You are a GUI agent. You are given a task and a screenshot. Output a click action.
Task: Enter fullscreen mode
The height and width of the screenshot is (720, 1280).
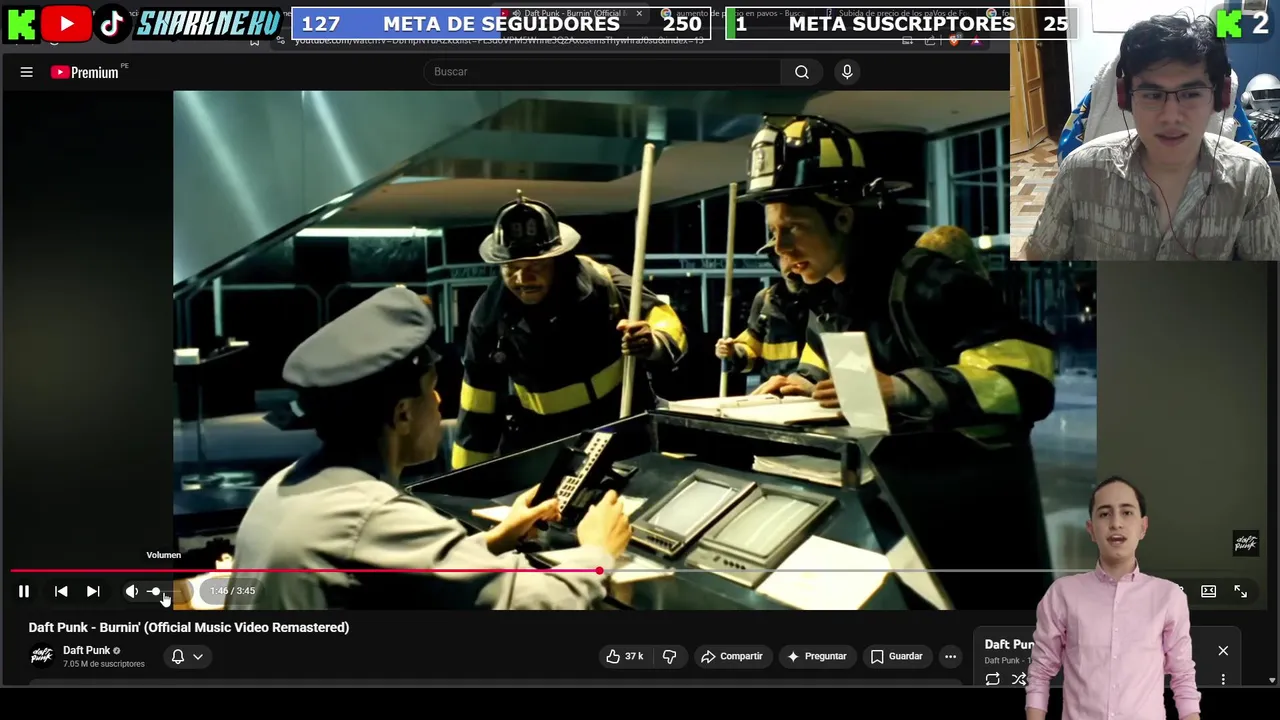click(x=1240, y=591)
